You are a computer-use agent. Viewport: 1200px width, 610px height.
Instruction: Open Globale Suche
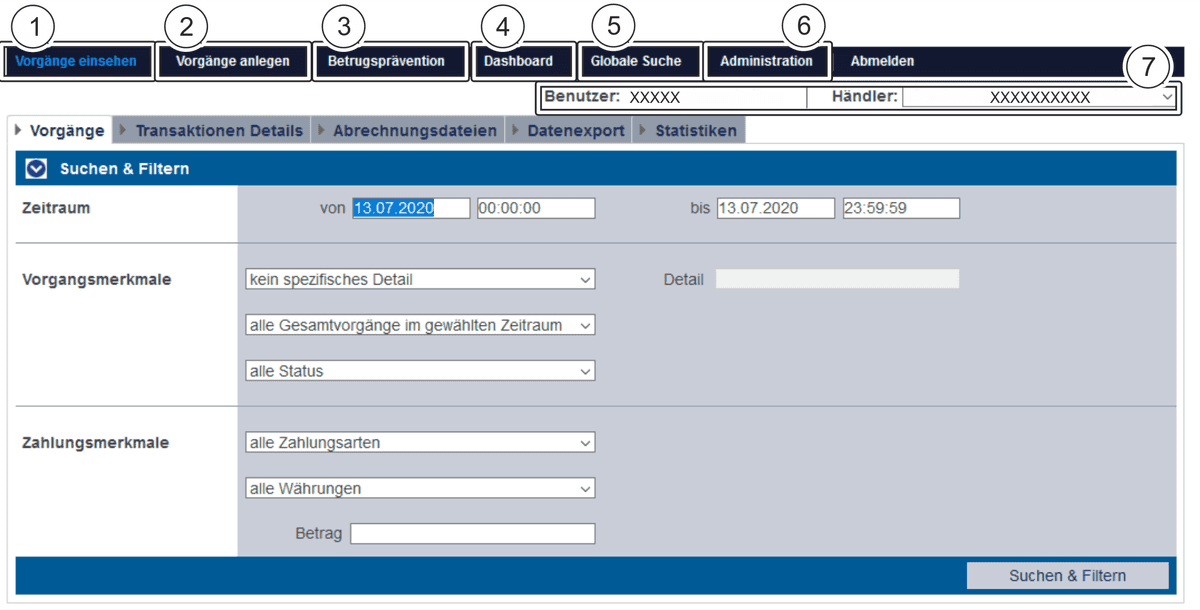(635, 61)
